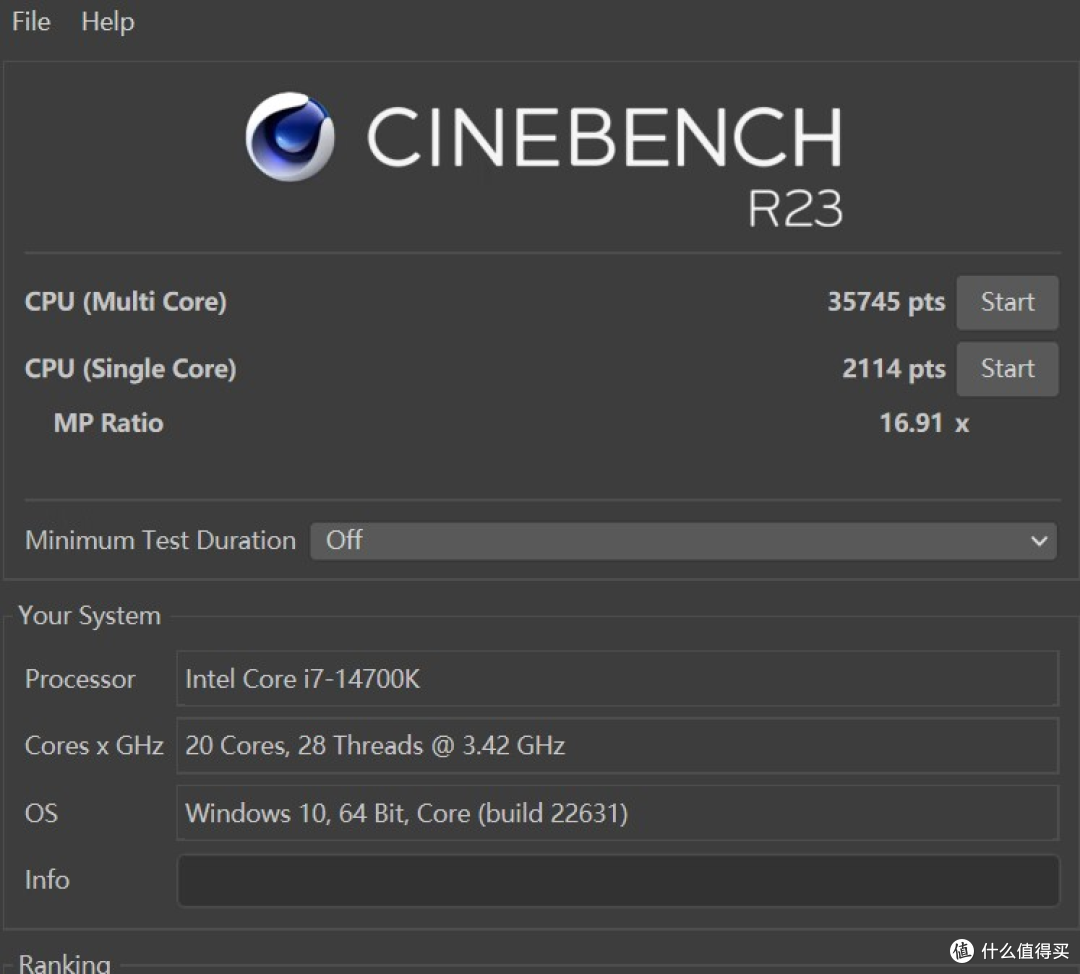The width and height of the screenshot is (1080, 974).
Task: Open the Help menu
Action: tap(107, 21)
